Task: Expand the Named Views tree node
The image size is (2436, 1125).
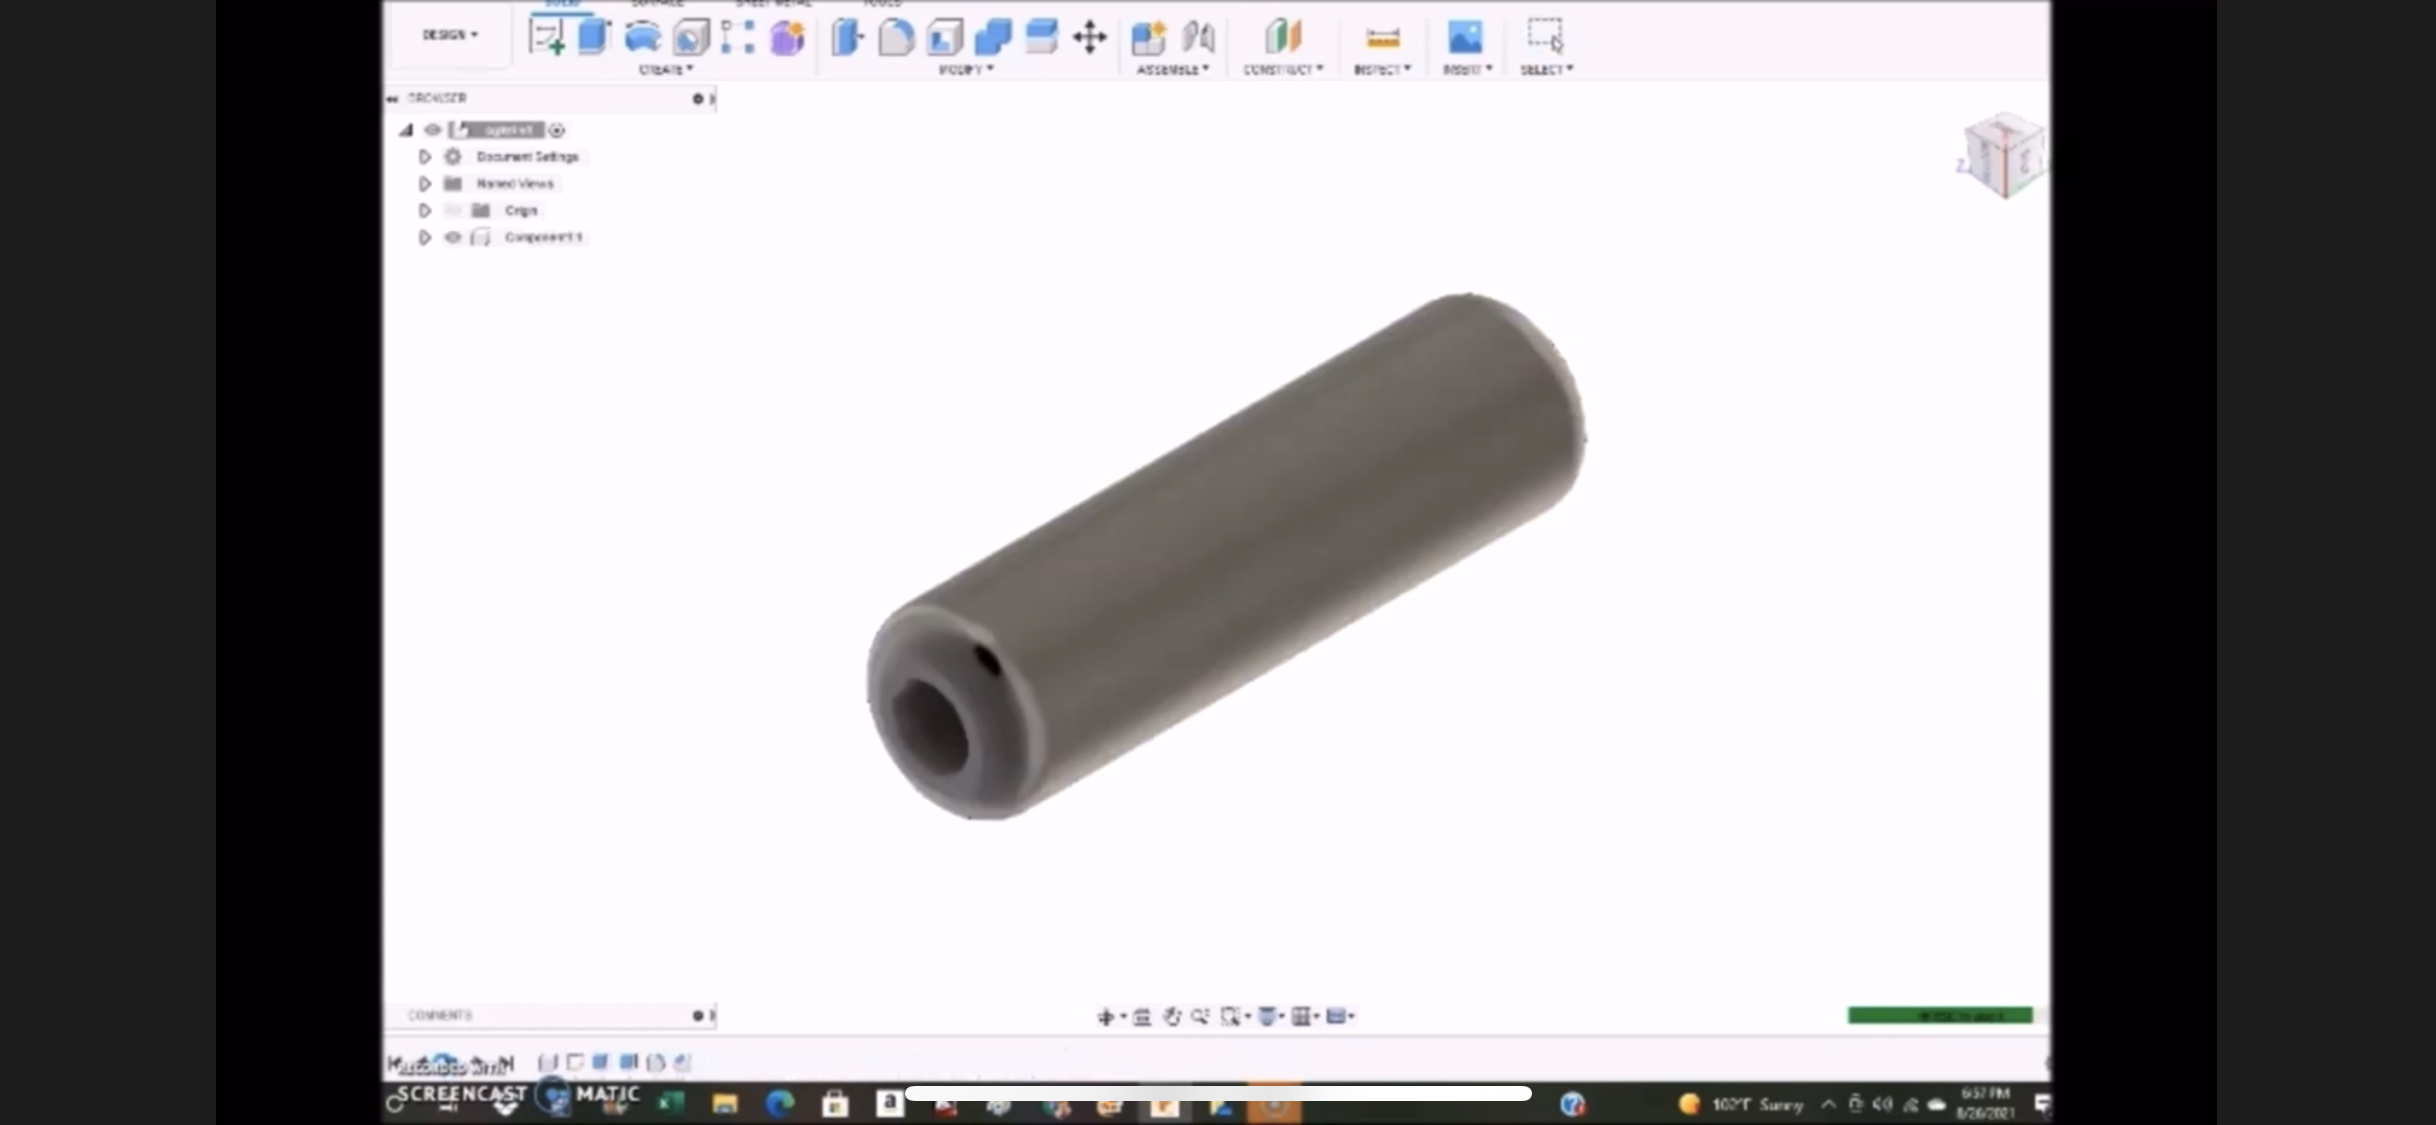Action: (x=424, y=184)
